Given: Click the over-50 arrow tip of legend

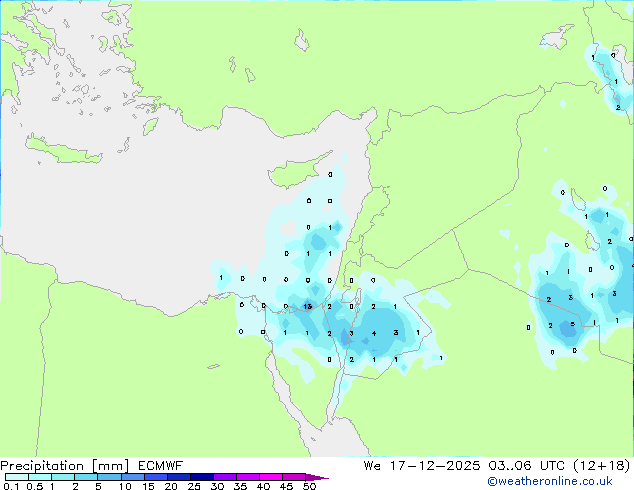Looking at the screenshot, I should point(317,477).
